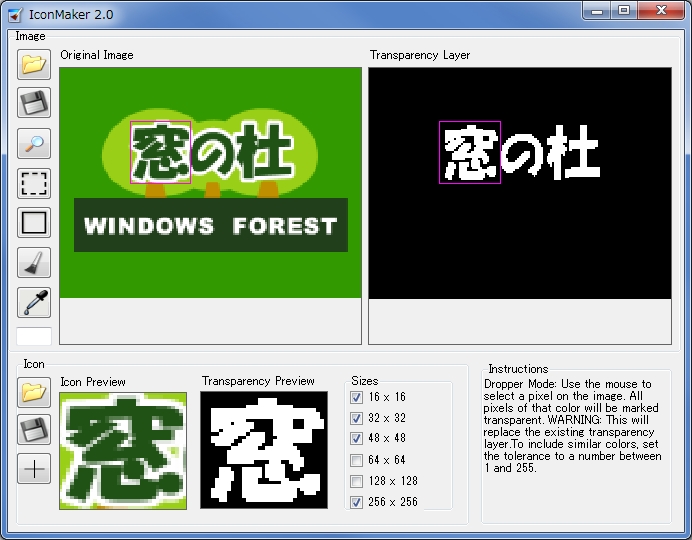Select the dashed rectangle selection tool

point(34,183)
